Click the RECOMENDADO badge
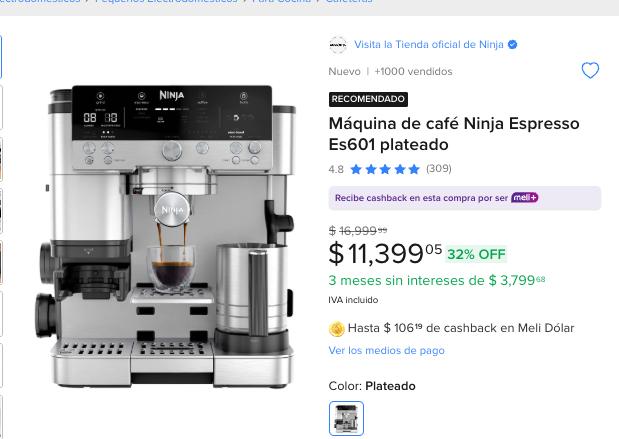This screenshot has width=619, height=439. [368, 99]
